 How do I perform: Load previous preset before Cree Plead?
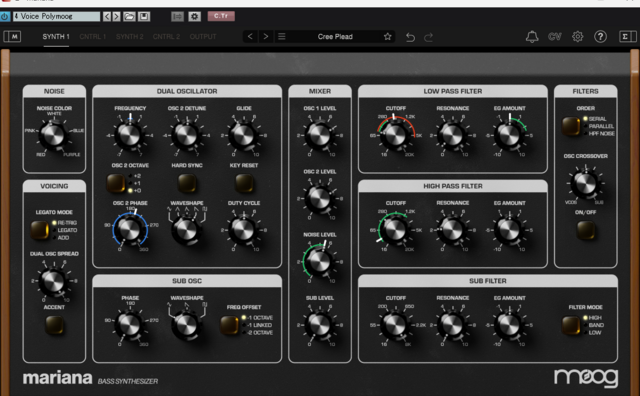coord(250,37)
